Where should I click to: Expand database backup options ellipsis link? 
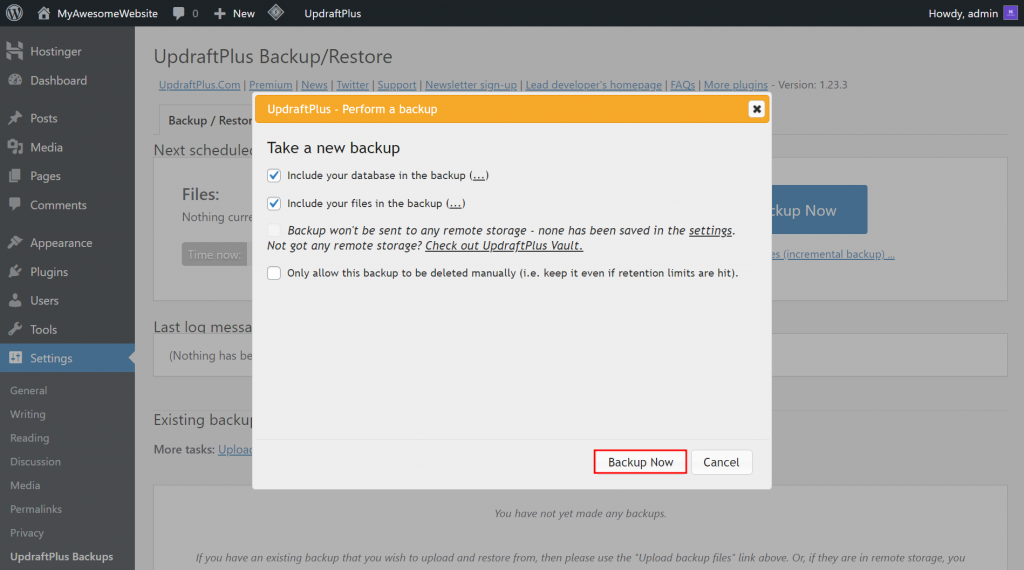pos(479,176)
